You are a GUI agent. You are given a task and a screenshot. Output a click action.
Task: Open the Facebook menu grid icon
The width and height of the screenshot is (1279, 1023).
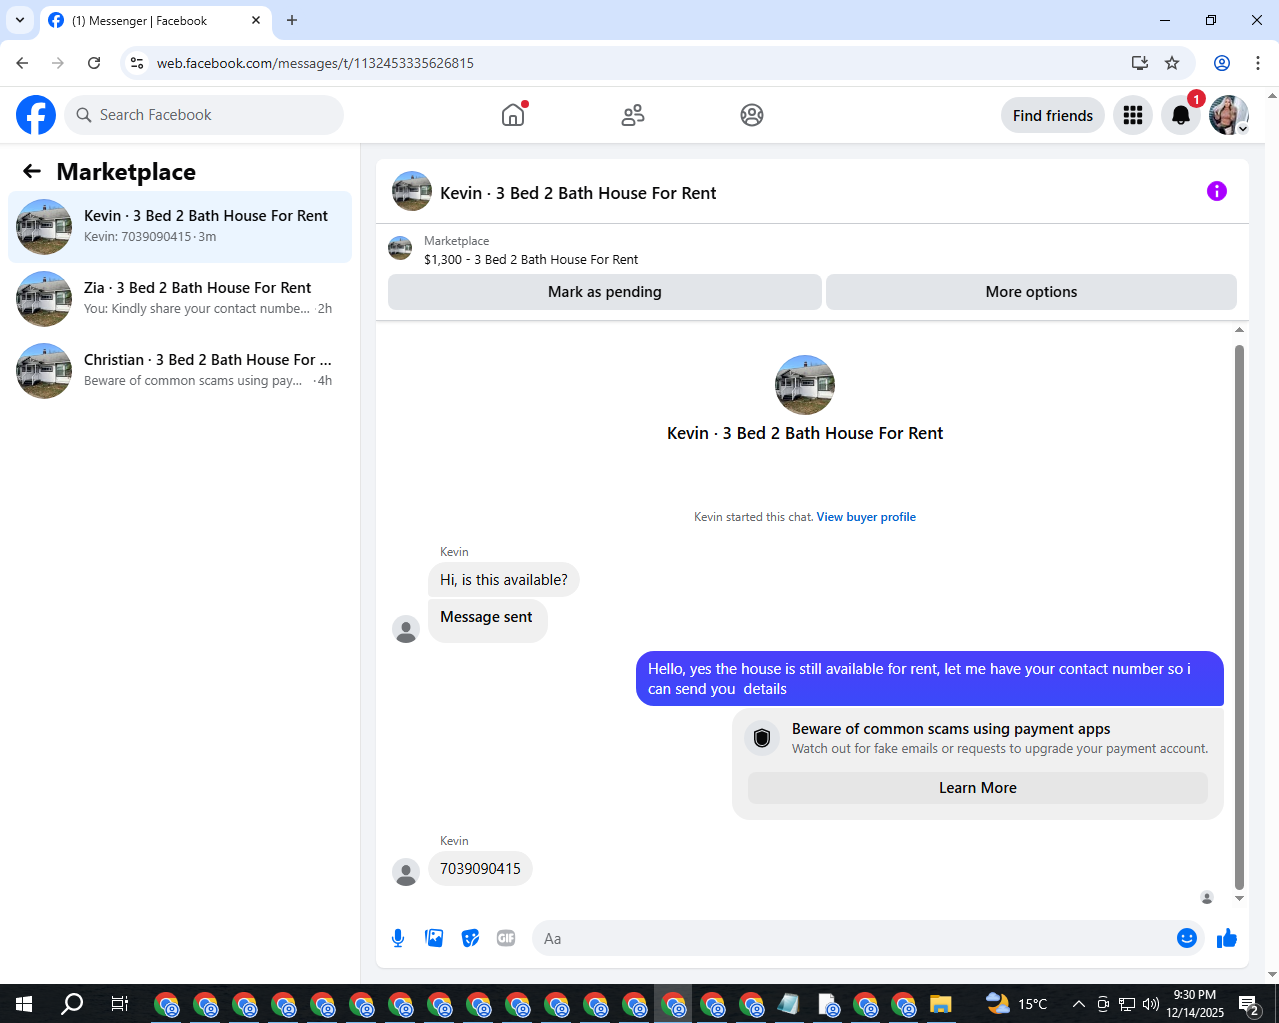(1133, 115)
